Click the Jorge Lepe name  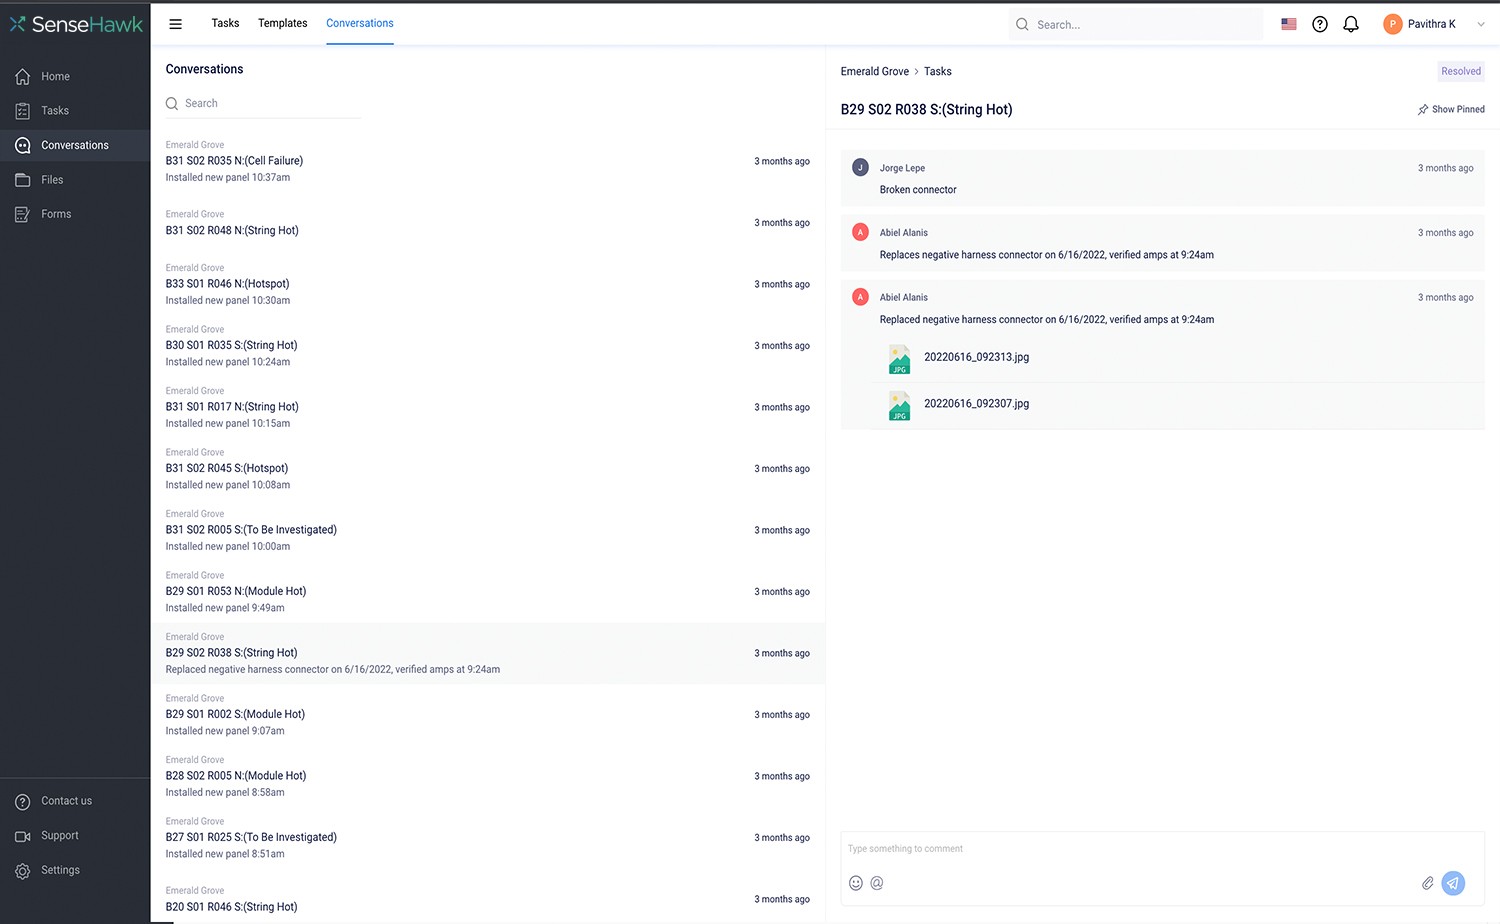tap(902, 168)
